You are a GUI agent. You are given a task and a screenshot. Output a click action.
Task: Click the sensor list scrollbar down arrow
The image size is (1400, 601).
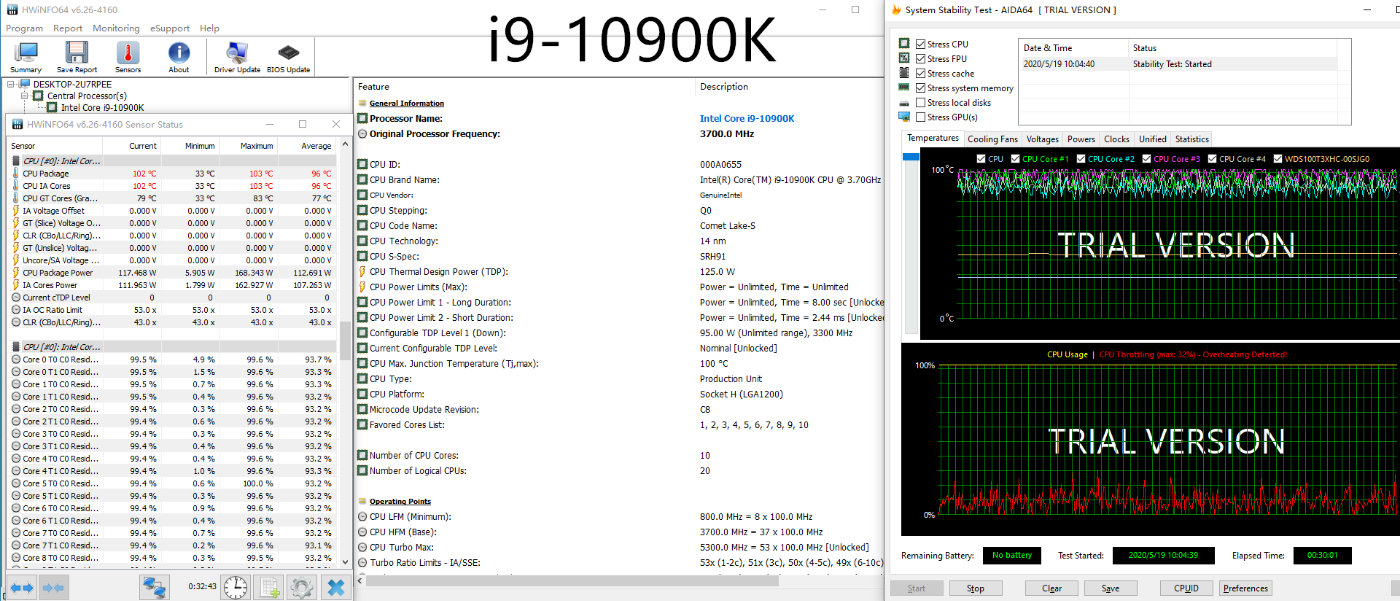(x=345, y=564)
